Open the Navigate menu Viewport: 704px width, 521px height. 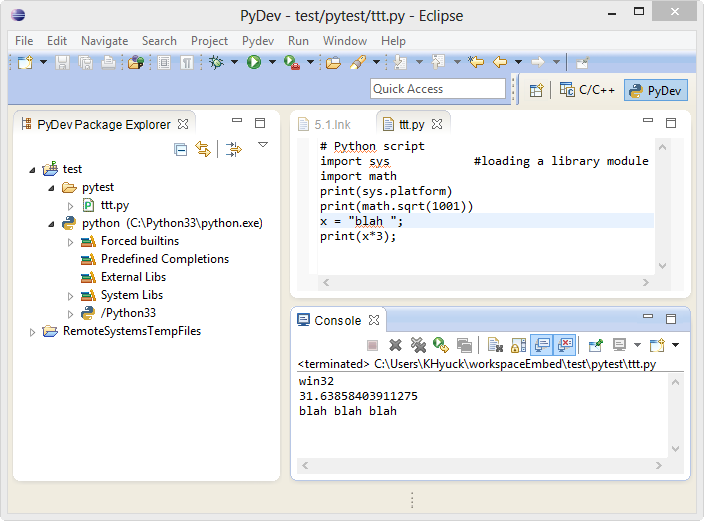(x=105, y=41)
